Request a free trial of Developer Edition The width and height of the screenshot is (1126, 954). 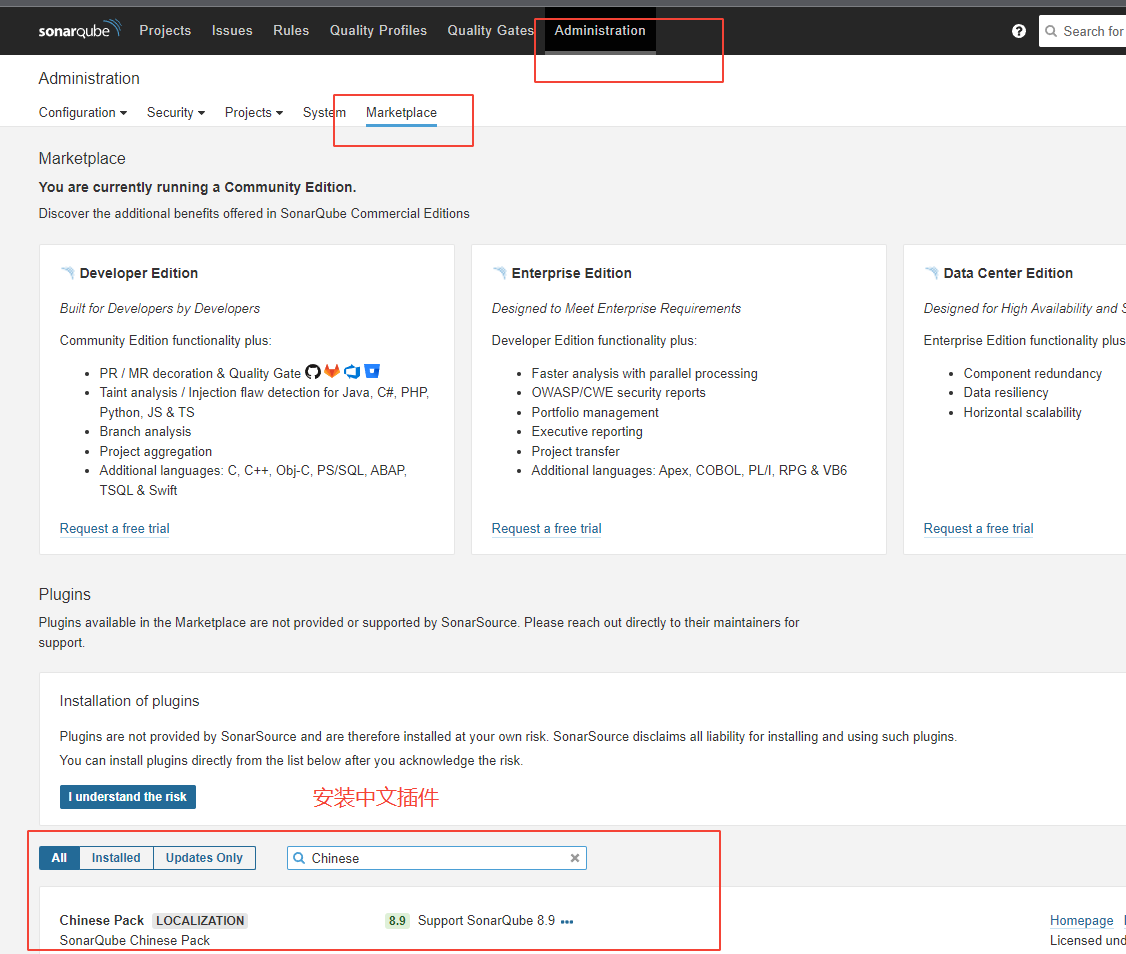point(115,529)
